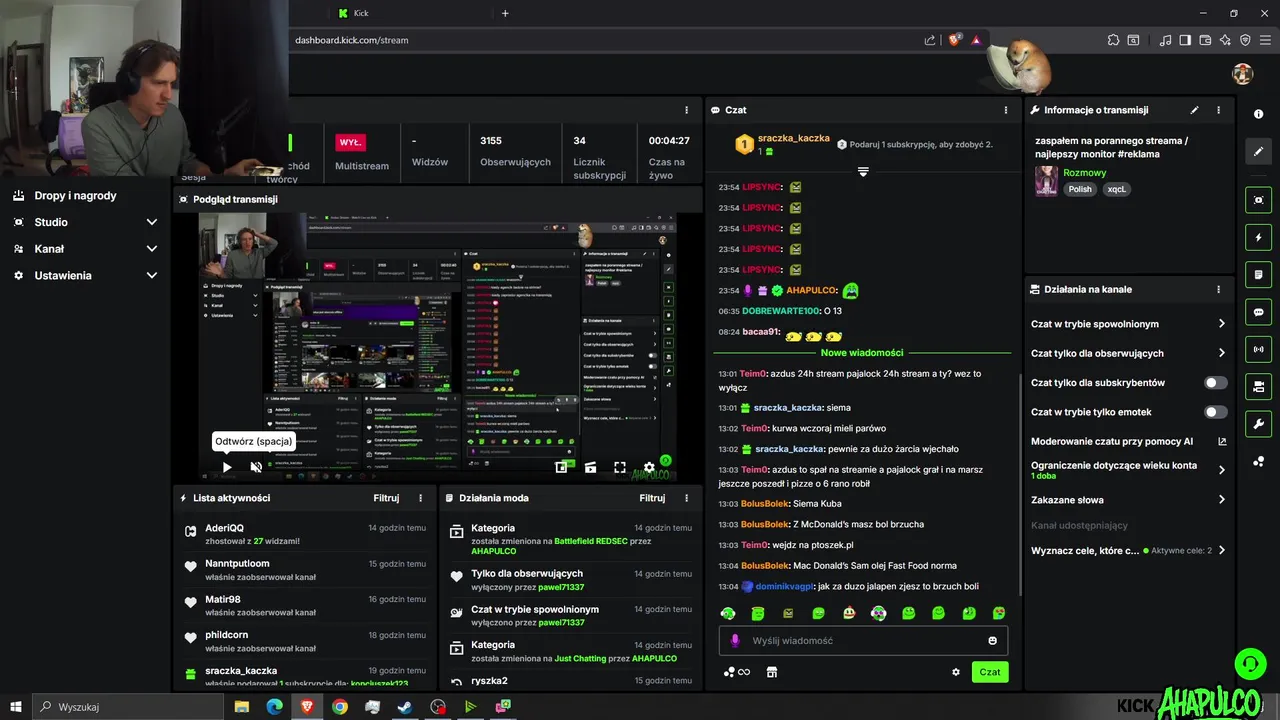
Task: Open sraczka_kaczka top gifter name
Action: click(x=793, y=138)
